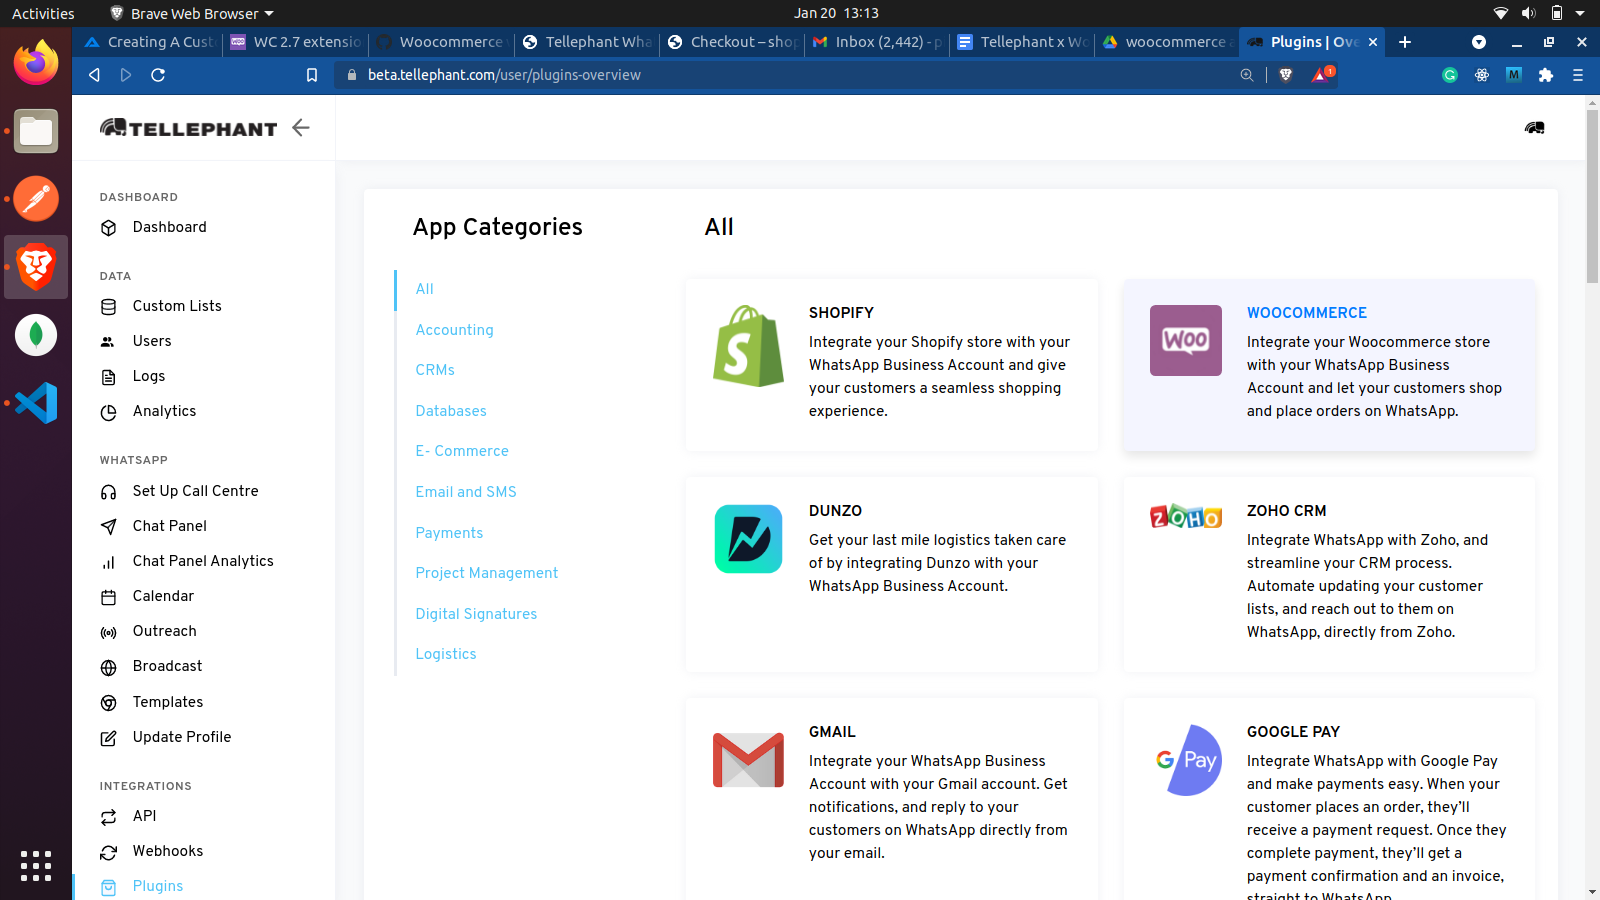Open Visual Studio Code from the dock
The image size is (1600, 900).
(36, 403)
